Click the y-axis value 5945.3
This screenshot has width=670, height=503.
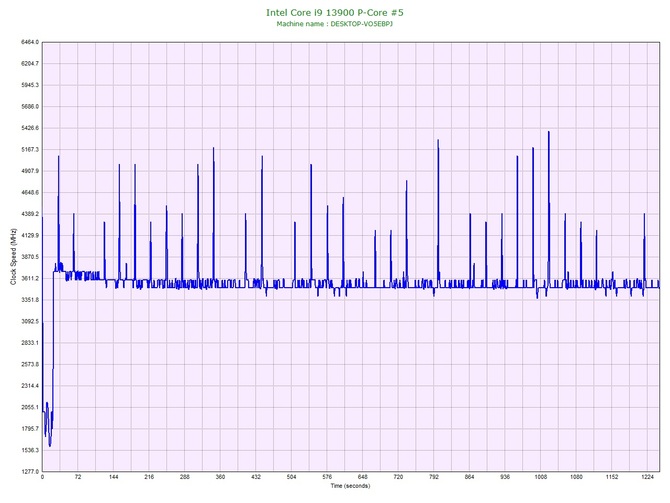[x=30, y=85]
